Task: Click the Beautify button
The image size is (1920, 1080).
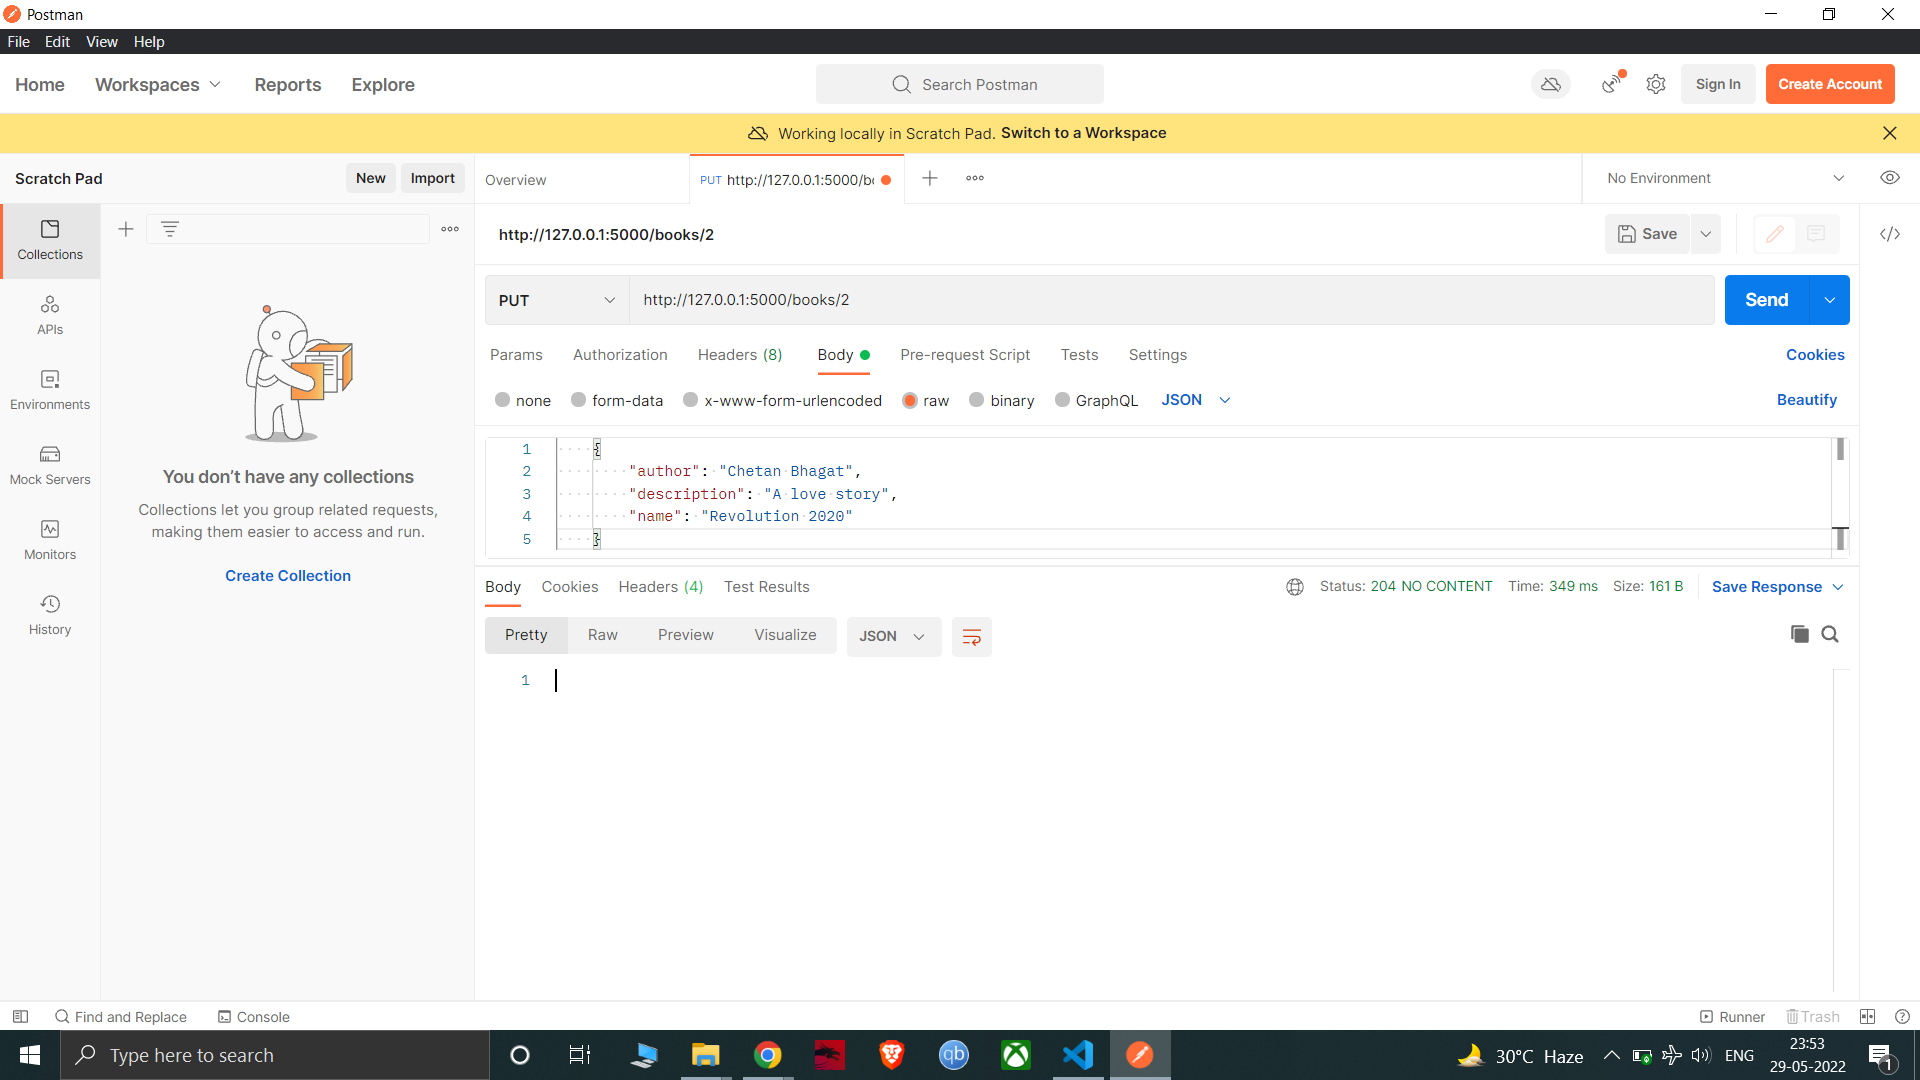Action: (1806, 400)
